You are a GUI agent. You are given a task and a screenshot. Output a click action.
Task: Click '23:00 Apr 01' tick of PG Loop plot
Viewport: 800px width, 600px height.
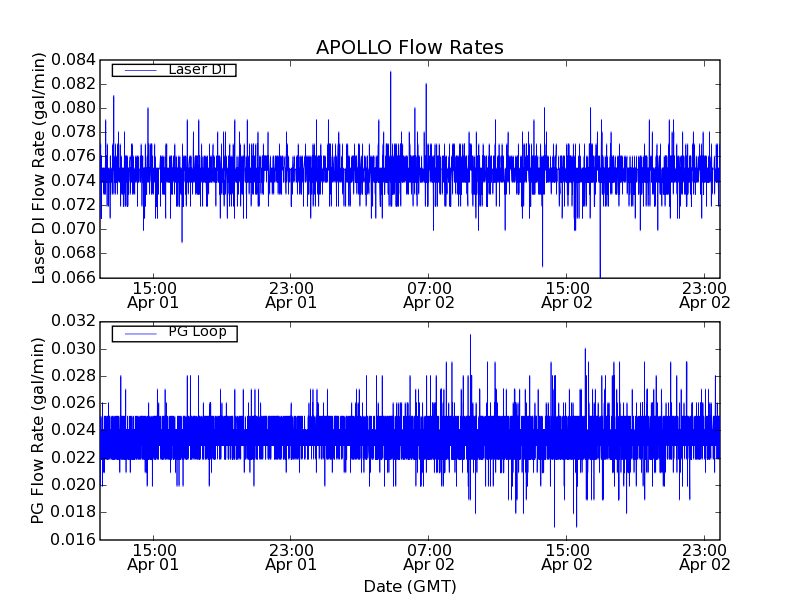tap(291, 558)
